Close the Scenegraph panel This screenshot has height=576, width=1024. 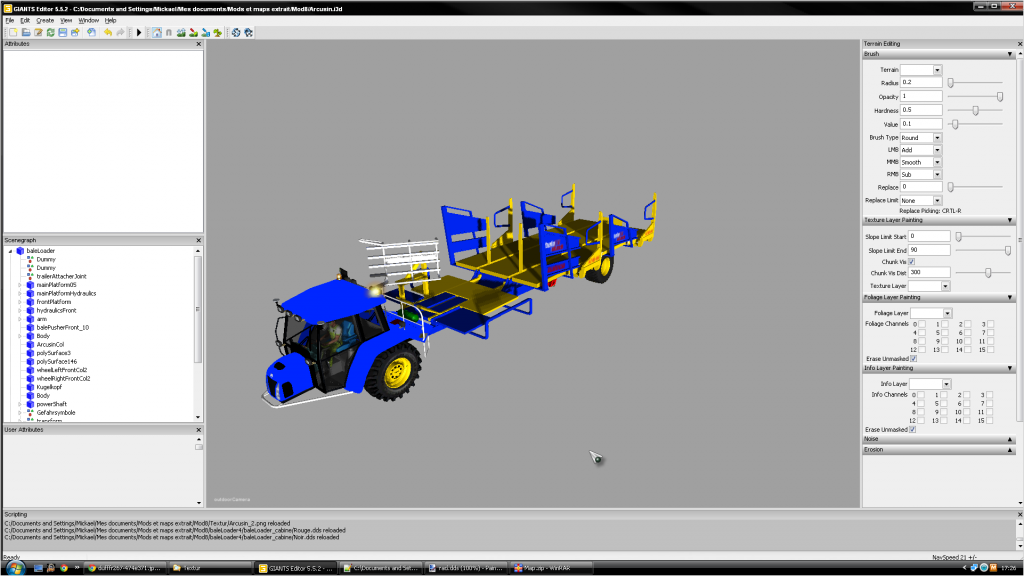tap(199, 240)
